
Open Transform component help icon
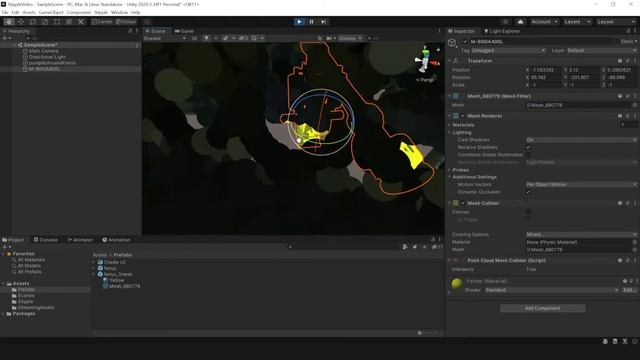point(620,61)
